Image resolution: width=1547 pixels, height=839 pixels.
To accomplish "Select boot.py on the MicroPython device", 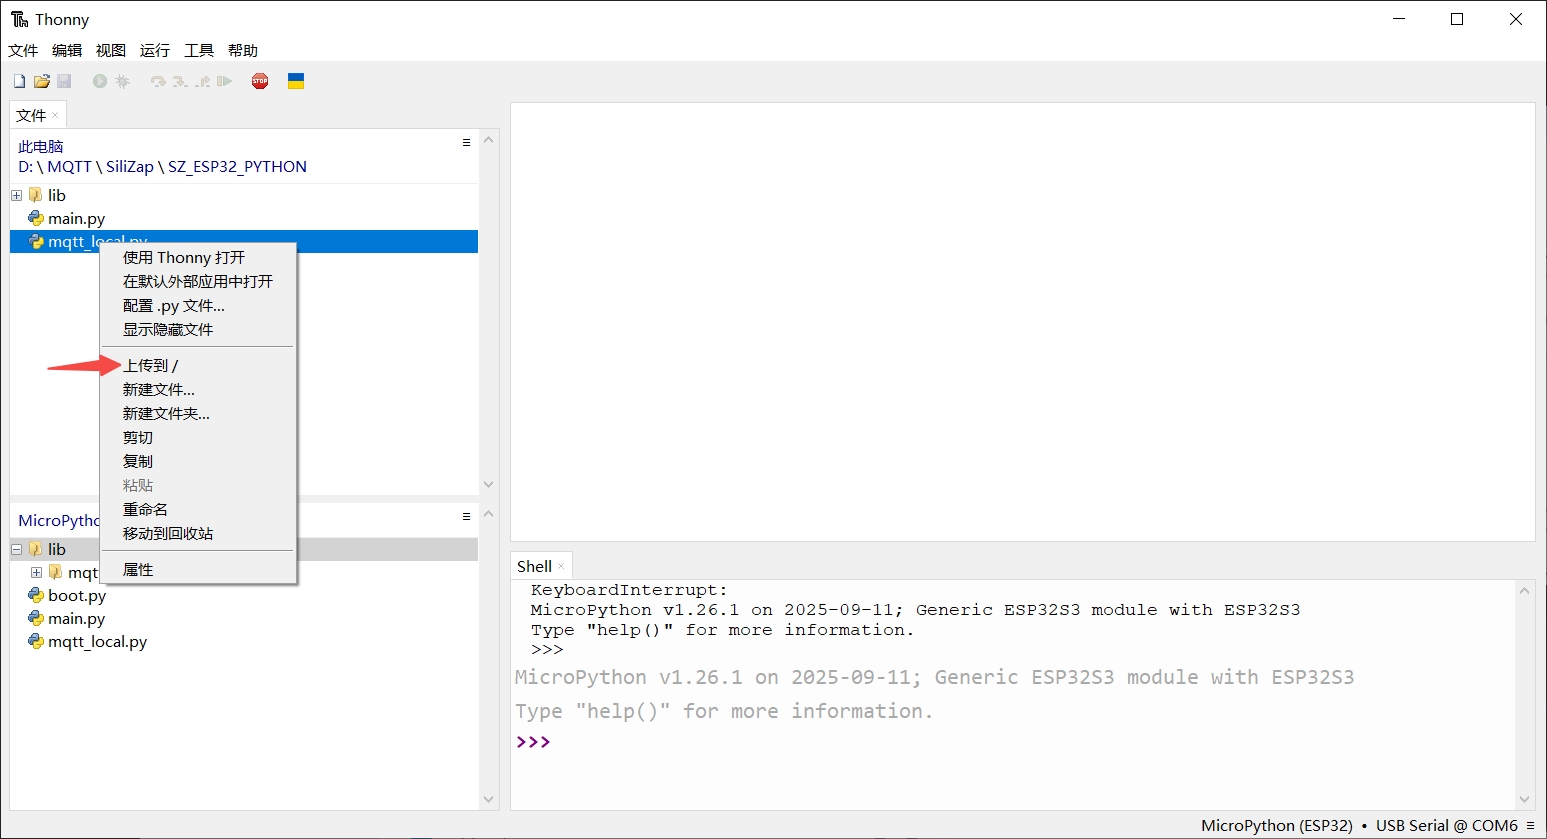I will click(77, 595).
